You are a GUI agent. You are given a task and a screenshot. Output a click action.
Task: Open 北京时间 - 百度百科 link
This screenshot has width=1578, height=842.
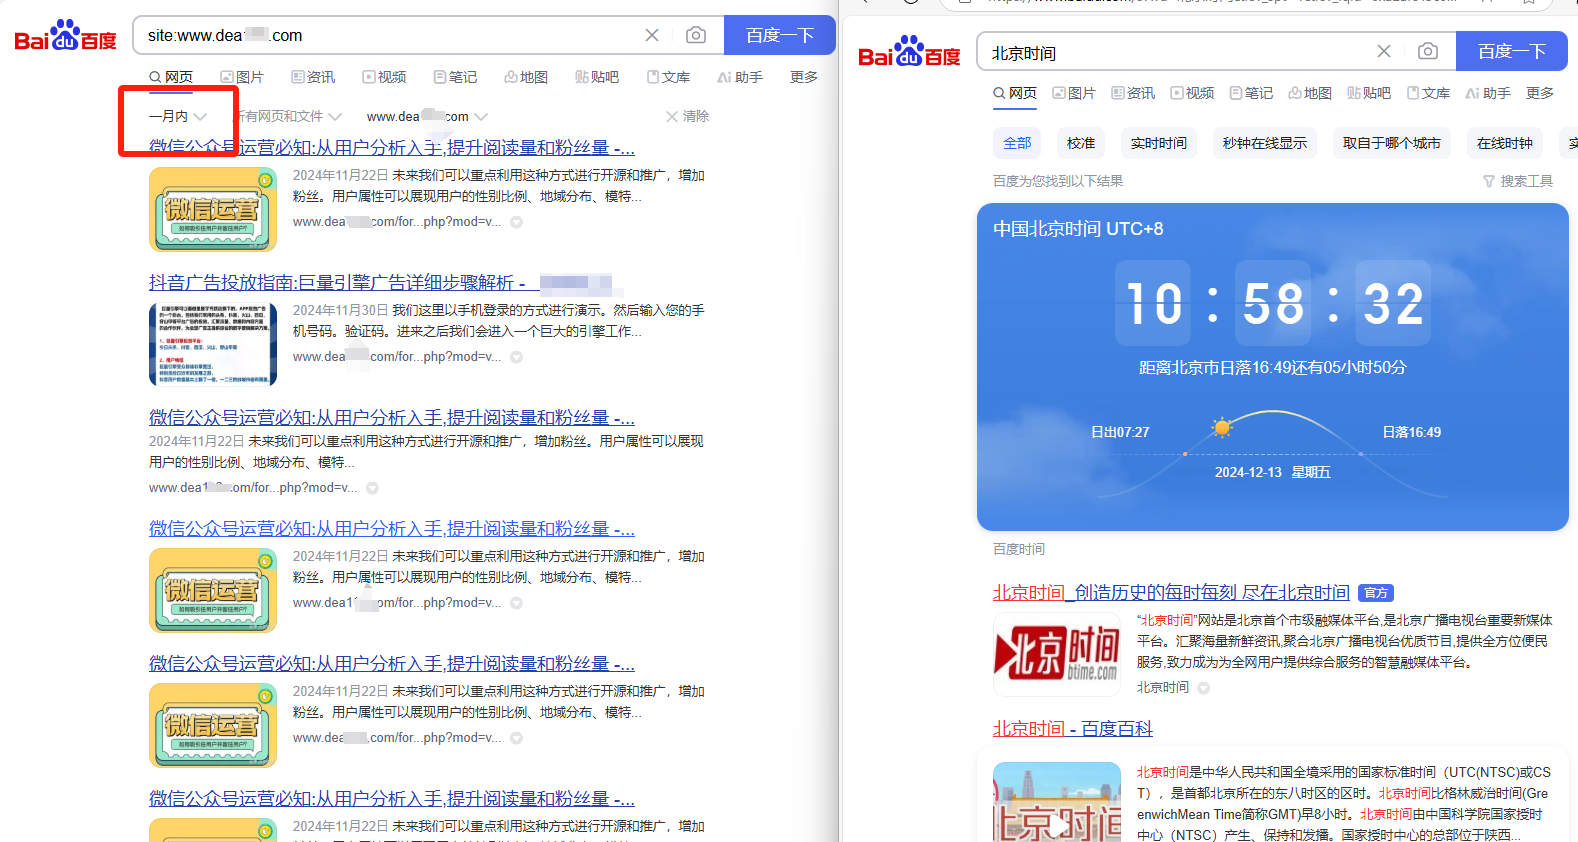pyautogui.click(x=1073, y=729)
